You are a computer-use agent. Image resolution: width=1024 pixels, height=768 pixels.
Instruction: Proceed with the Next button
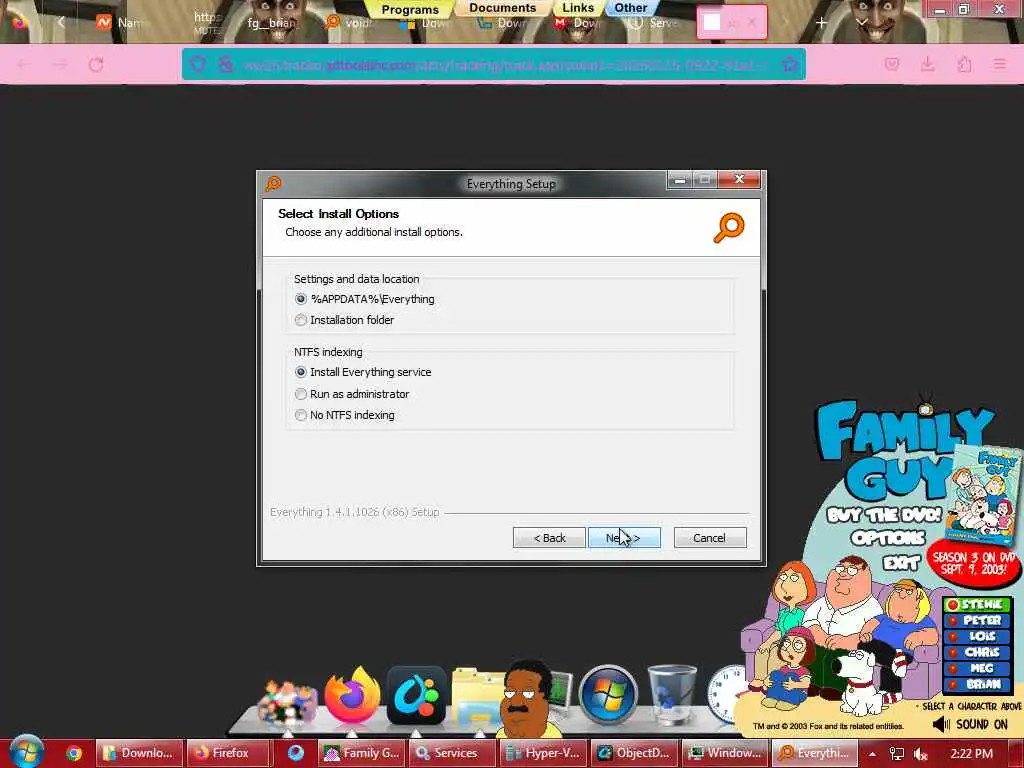(624, 537)
